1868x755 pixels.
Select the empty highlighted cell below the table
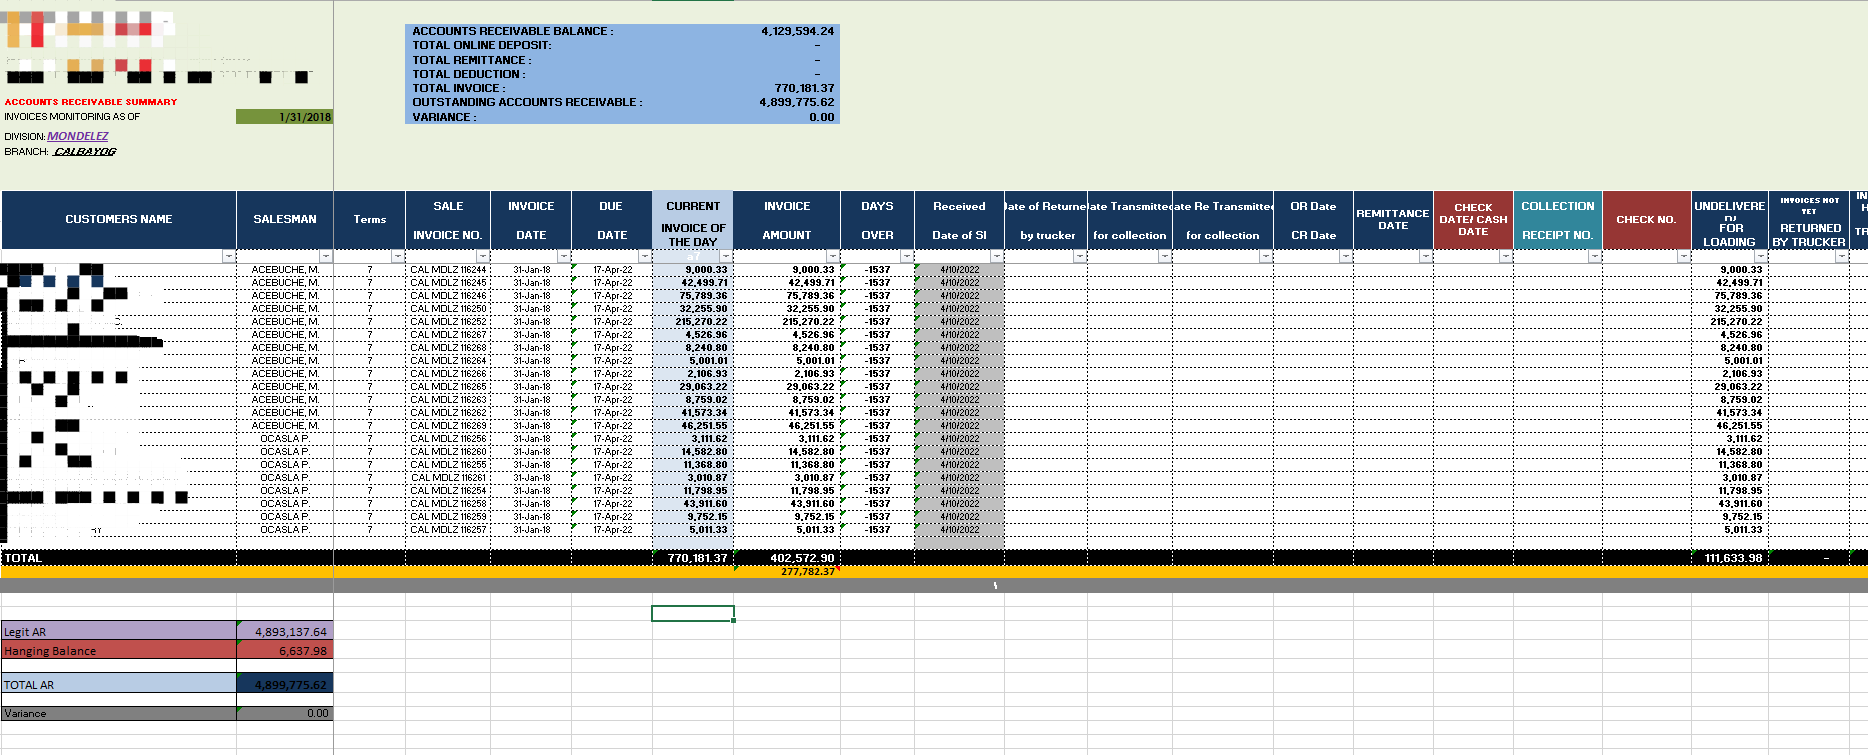(692, 613)
